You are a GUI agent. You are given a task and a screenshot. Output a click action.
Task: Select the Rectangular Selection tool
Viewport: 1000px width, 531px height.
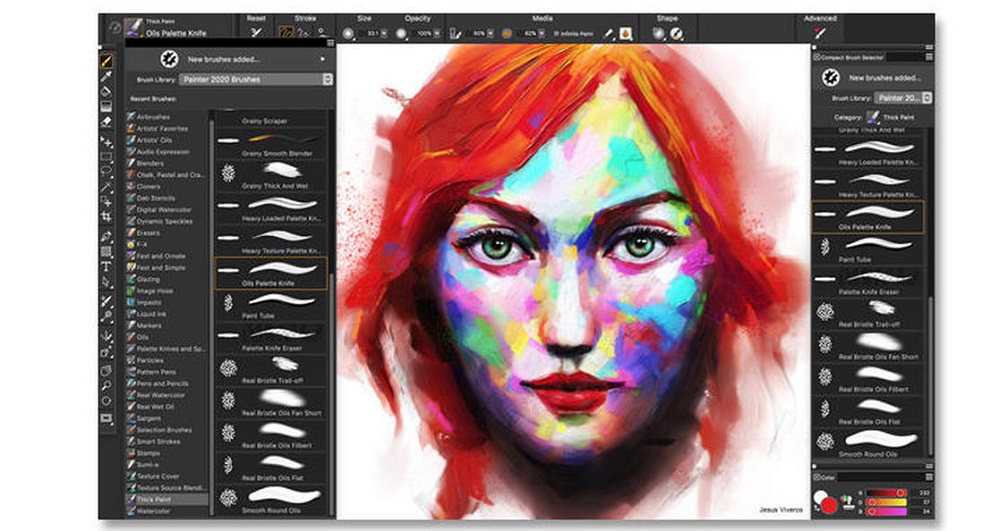point(107,157)
